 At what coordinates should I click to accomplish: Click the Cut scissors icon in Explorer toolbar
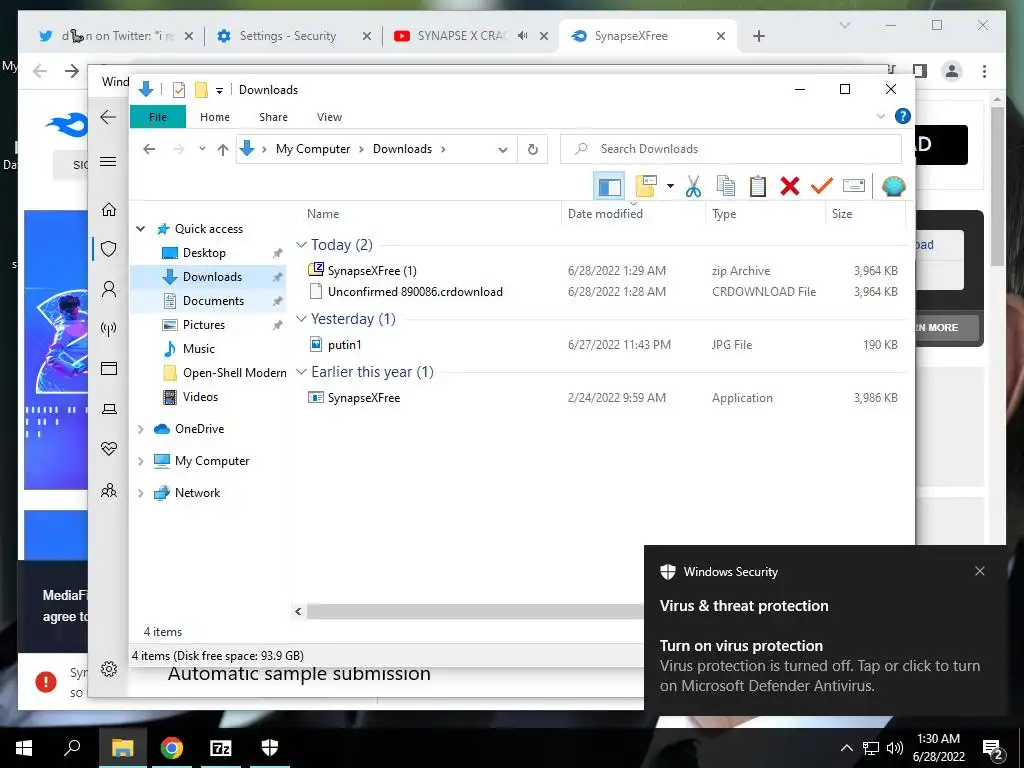pos(694,187)
